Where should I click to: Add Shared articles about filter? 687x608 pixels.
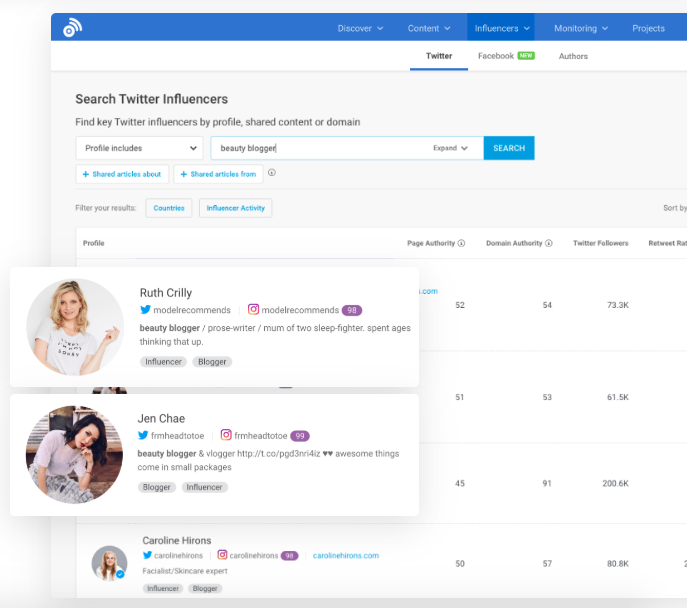(x=122, y=174)
